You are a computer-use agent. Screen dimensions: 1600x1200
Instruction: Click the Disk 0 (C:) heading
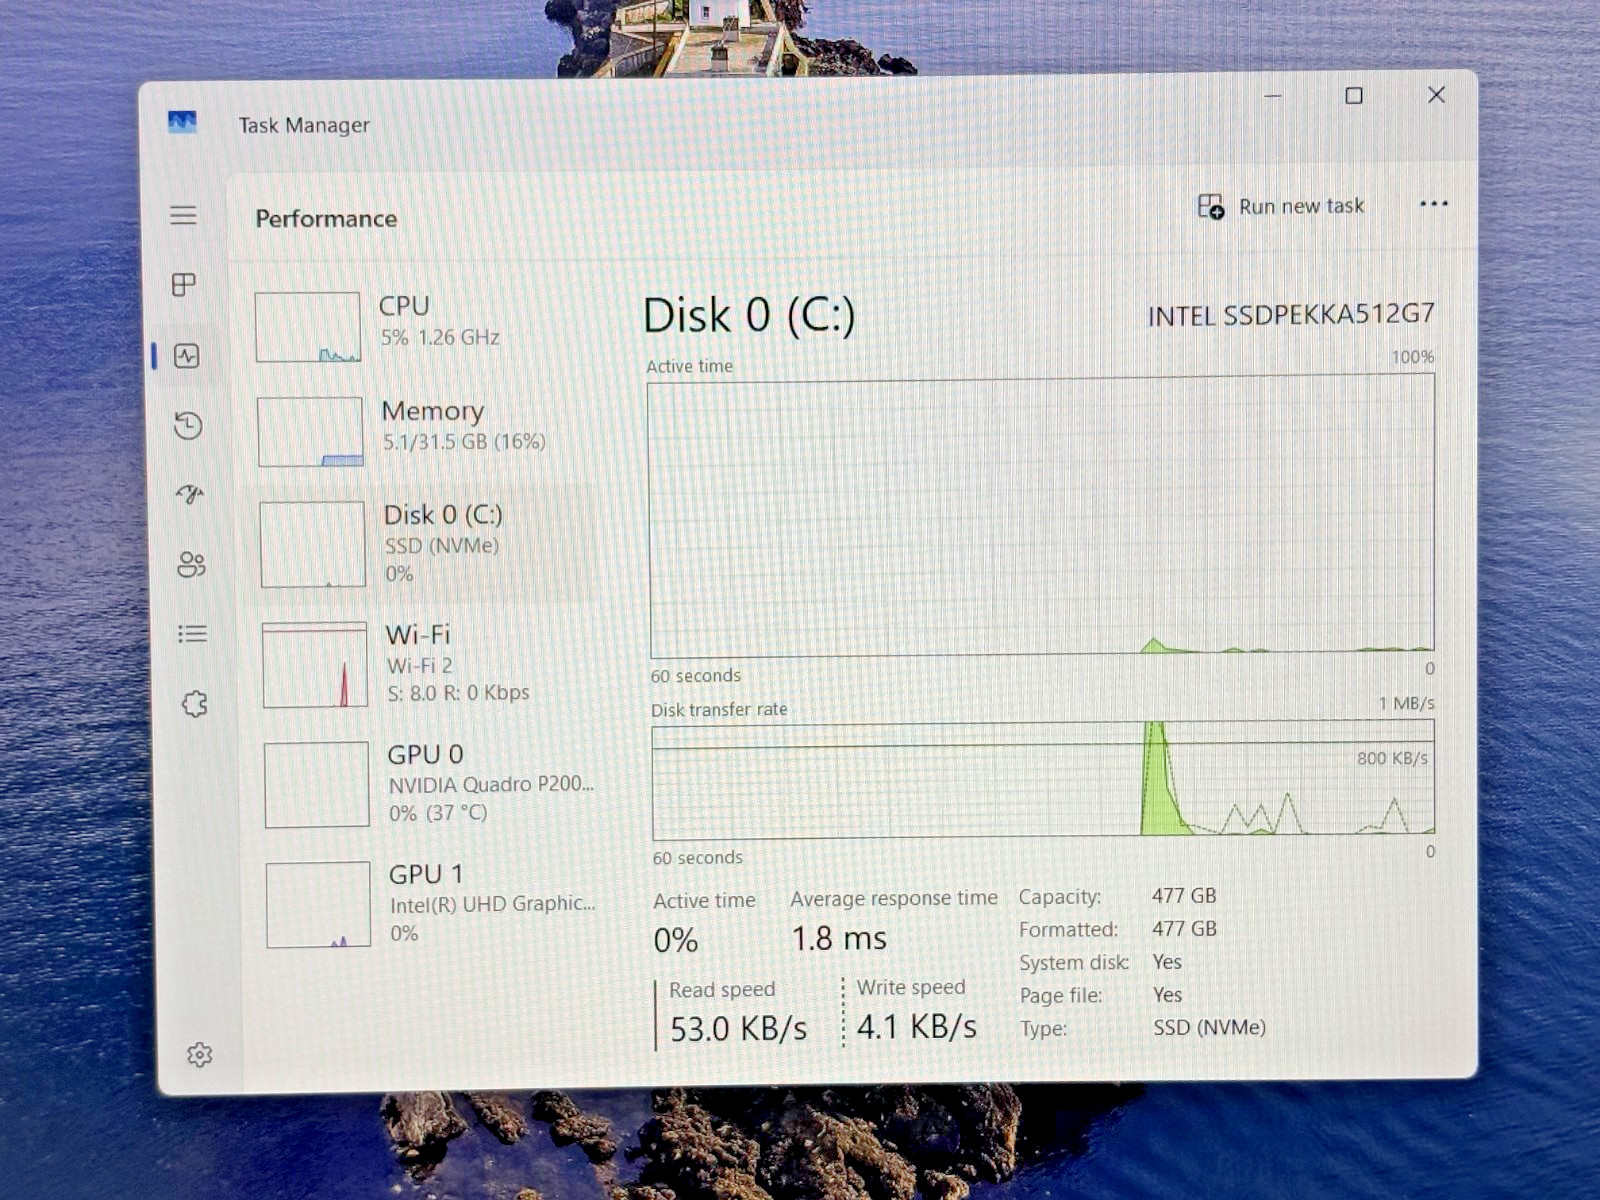[749, 316]
